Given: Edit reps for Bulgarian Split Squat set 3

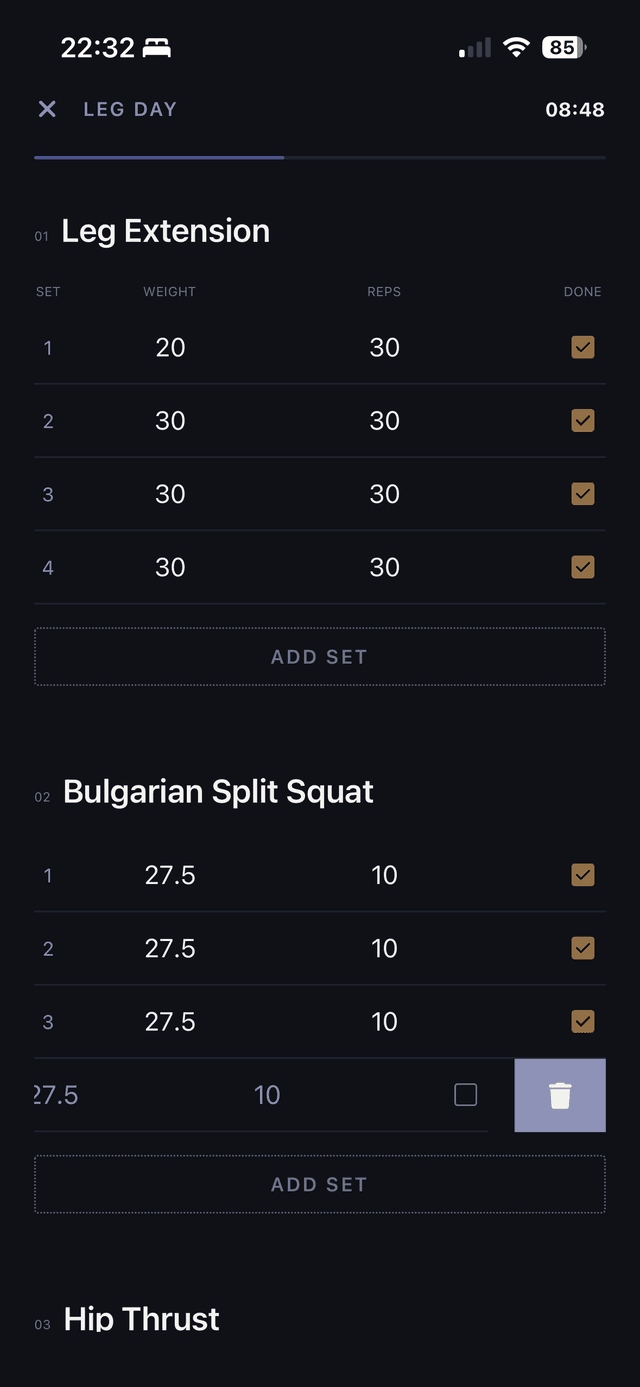Looking at the screenshot, I should (385, 1022).
